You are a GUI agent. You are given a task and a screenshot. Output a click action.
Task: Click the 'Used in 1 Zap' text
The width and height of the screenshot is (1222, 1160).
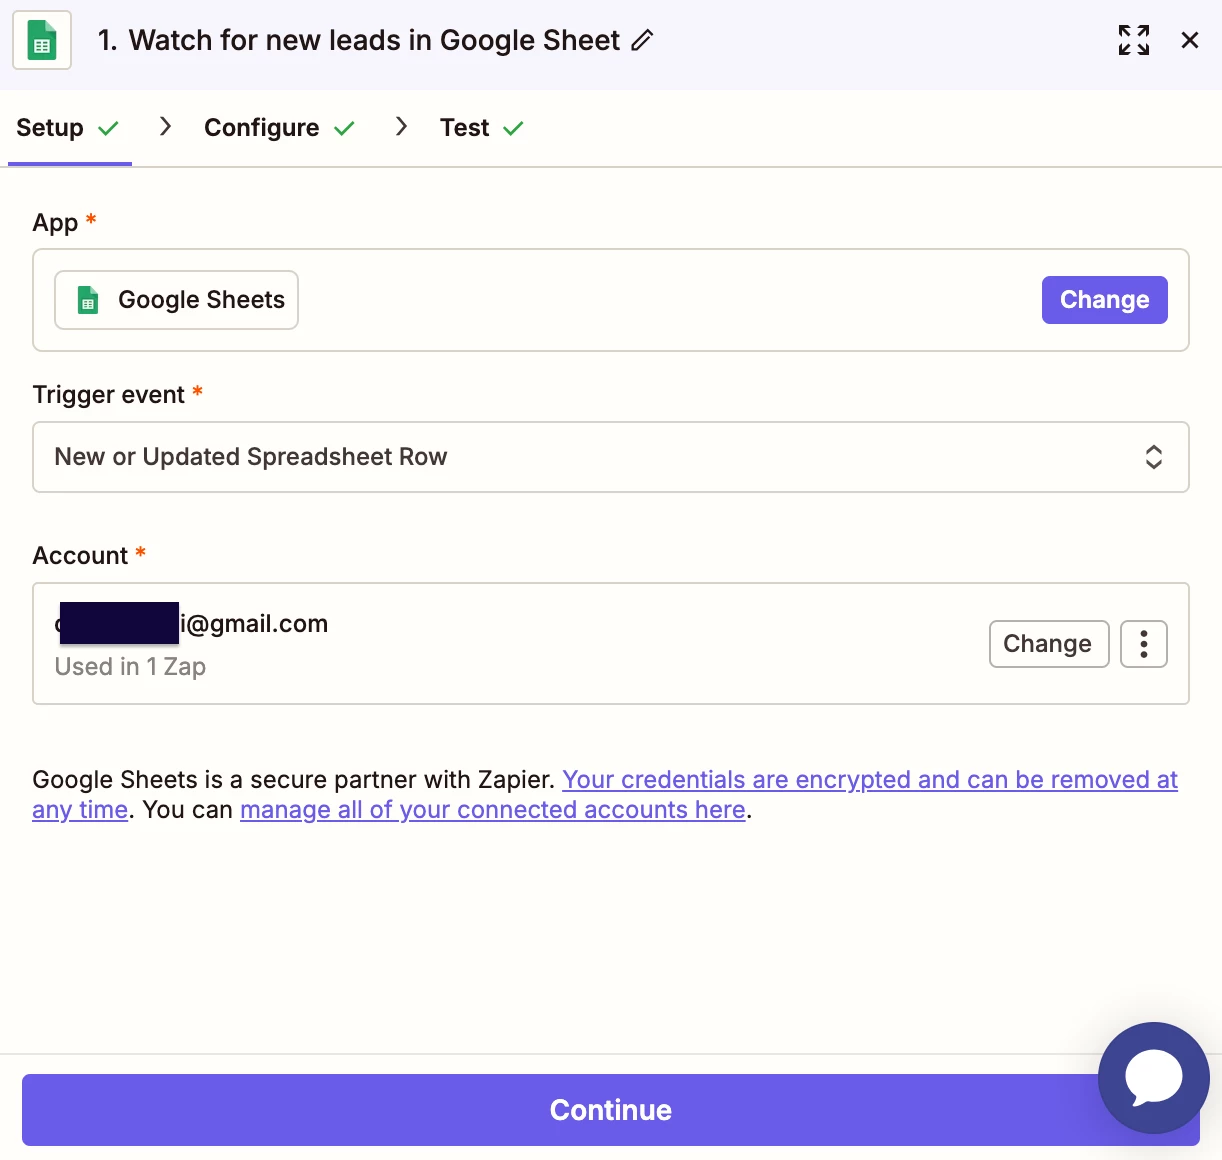[x=130, y=667]
